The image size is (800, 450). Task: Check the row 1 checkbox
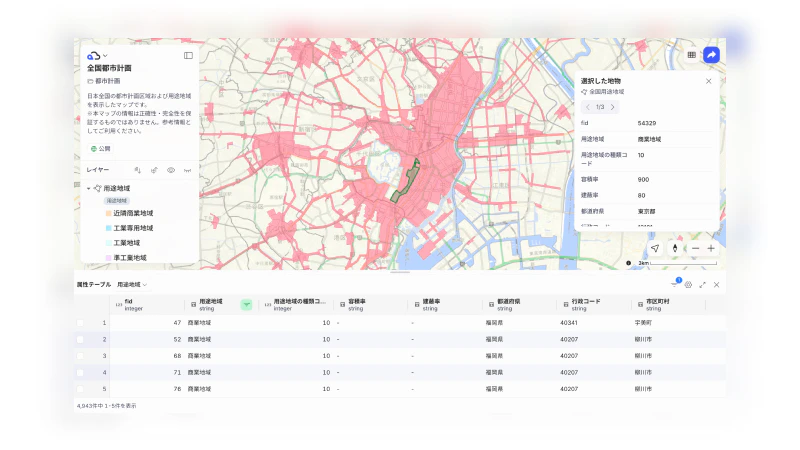pyautogui.click(x=80, y=323)
